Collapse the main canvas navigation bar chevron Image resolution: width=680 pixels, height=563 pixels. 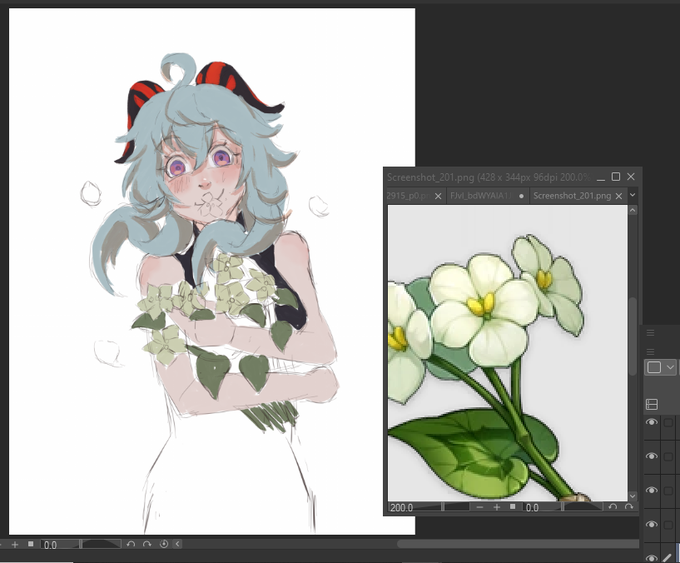(x=177, y=544)
